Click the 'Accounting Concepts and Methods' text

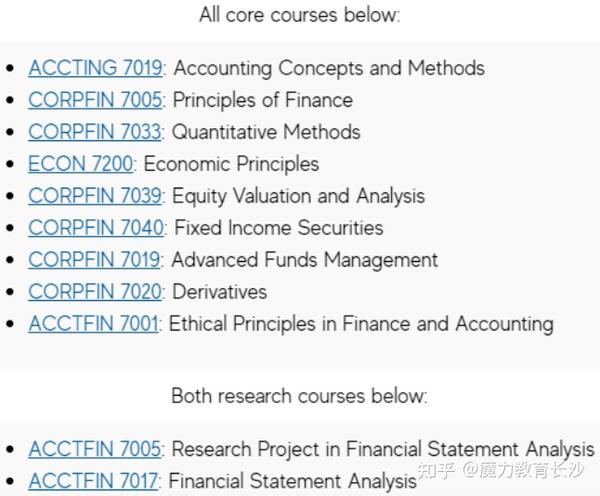click(329, 68)
